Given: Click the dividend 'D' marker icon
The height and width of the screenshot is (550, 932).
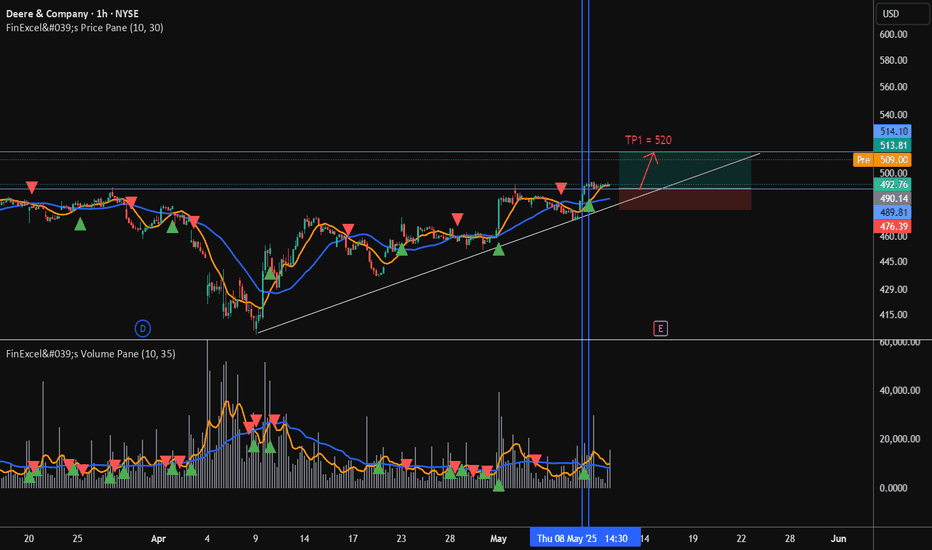Looking at the screenshot, I should pos(143,328).
